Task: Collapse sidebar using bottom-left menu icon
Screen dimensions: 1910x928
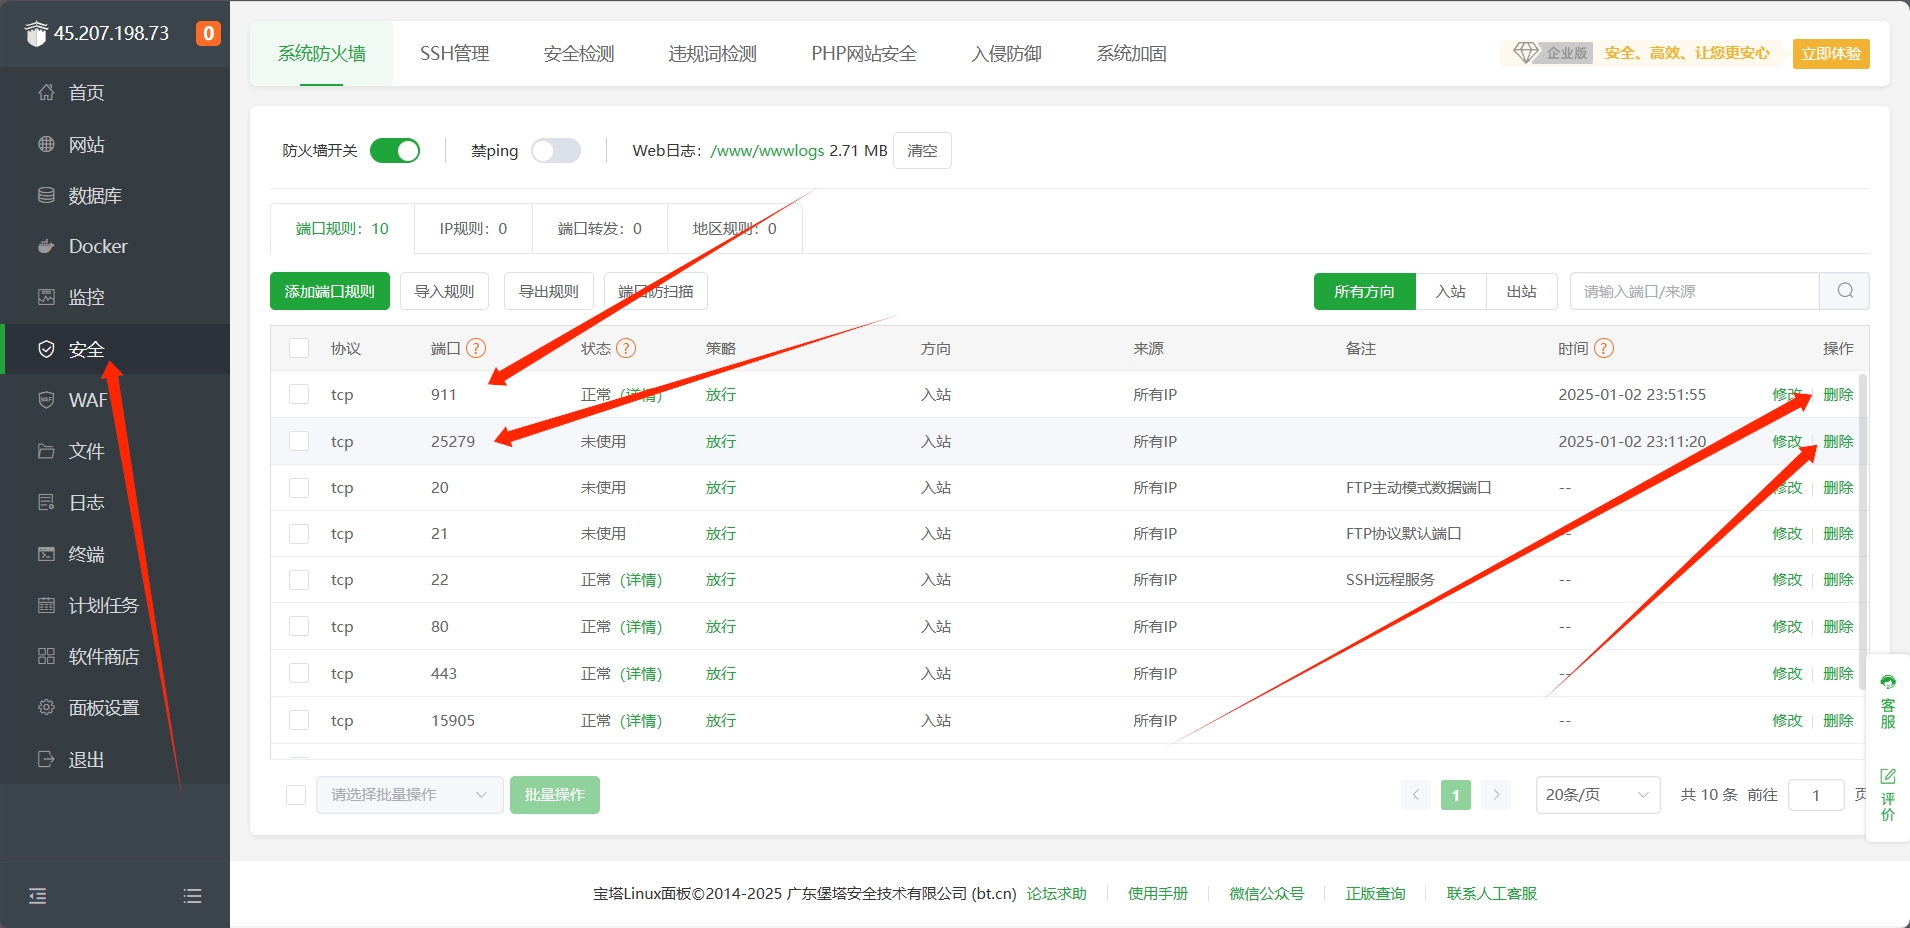Action: click(x=38, y=896)
